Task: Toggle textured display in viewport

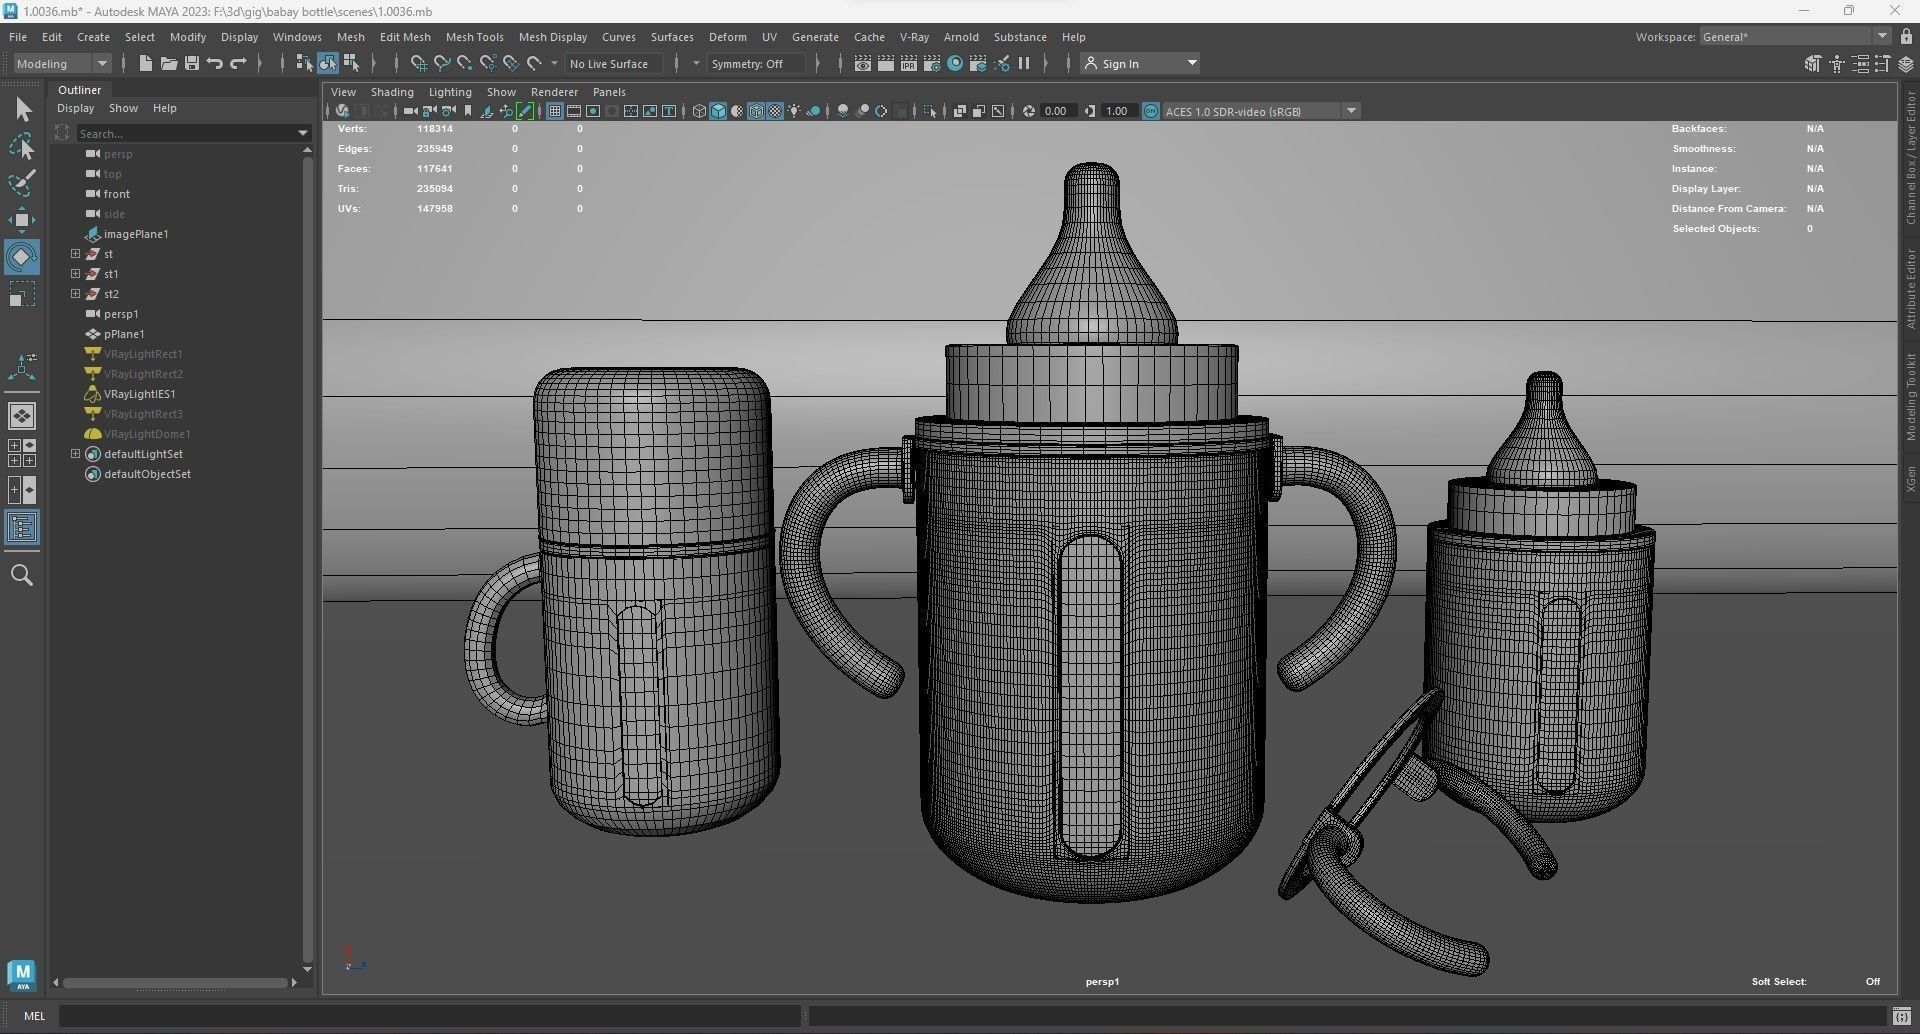Action: [x=775, y=111]
